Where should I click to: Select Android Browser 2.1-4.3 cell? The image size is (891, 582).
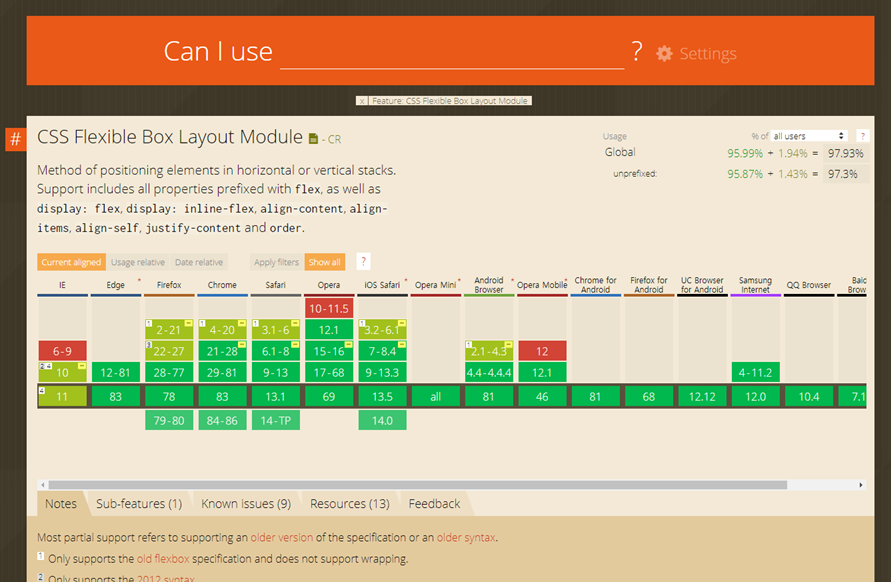489,351
